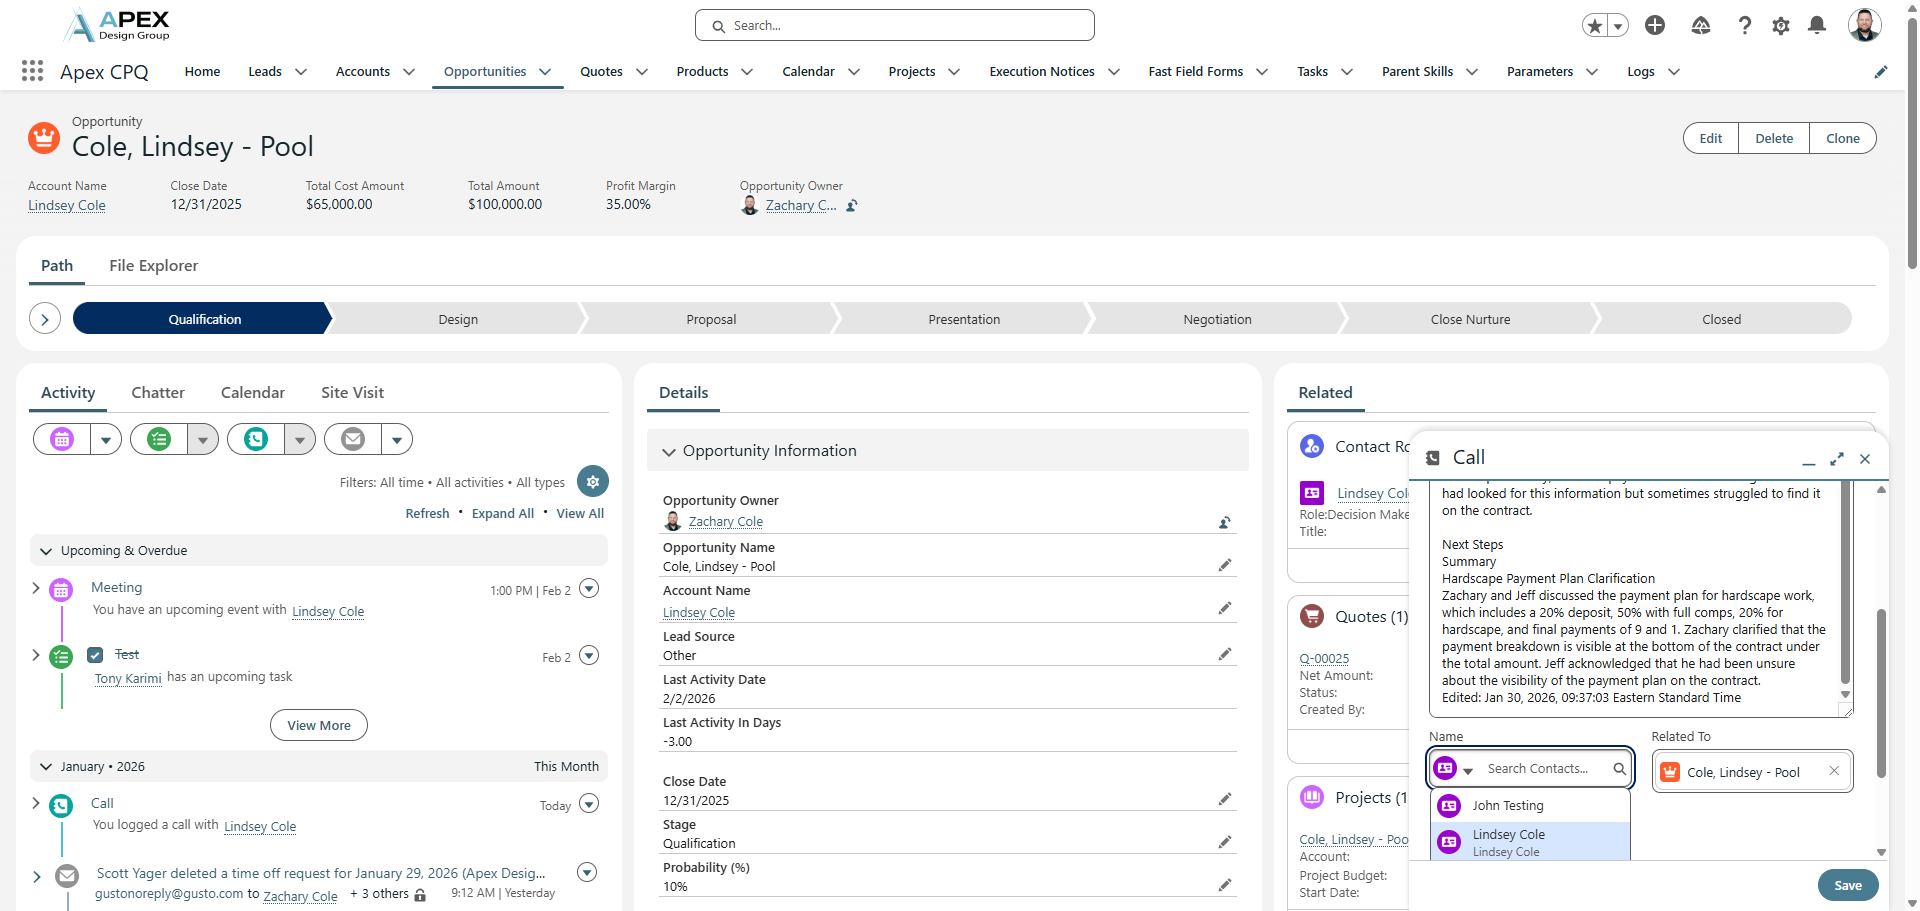Click the notifications bell icon
Image resolution: width=1920 pixels, height=911 pixels.
(1817, 26)
